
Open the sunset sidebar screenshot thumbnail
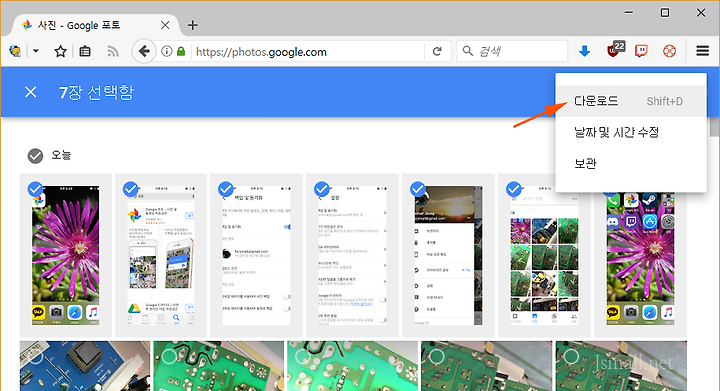[x=448, y=256]
